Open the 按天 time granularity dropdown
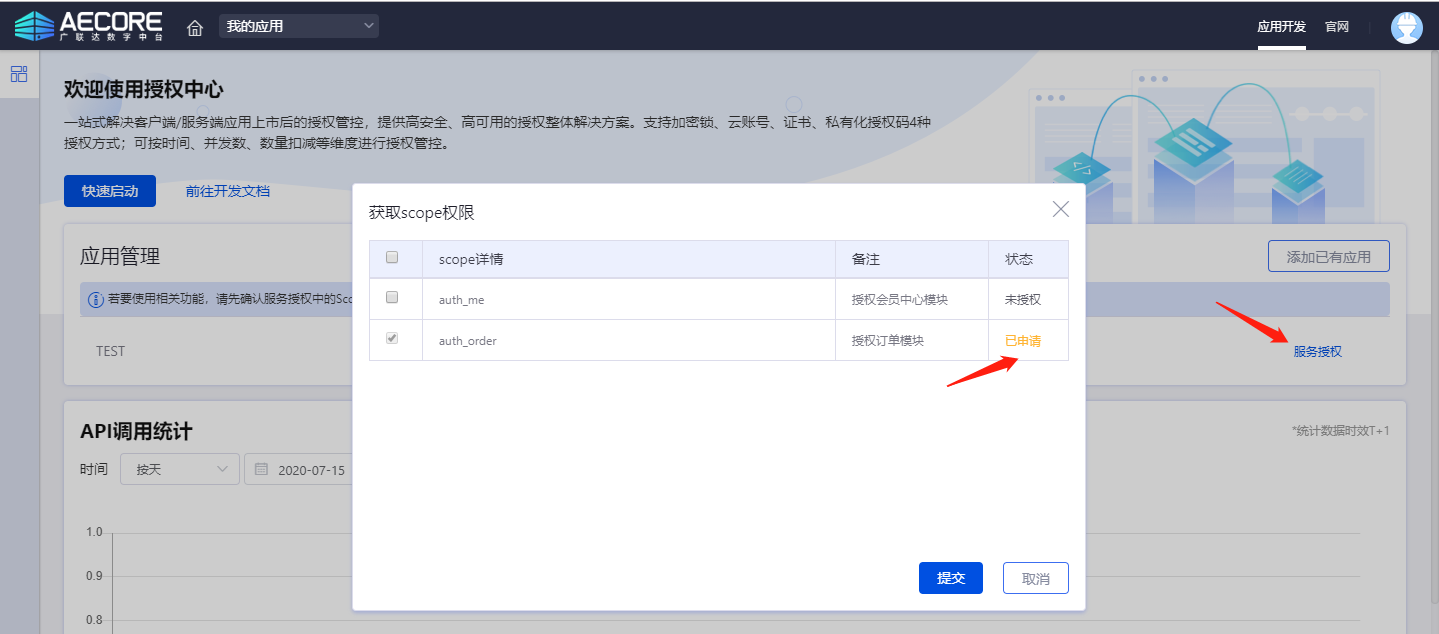 click(180, 469)
